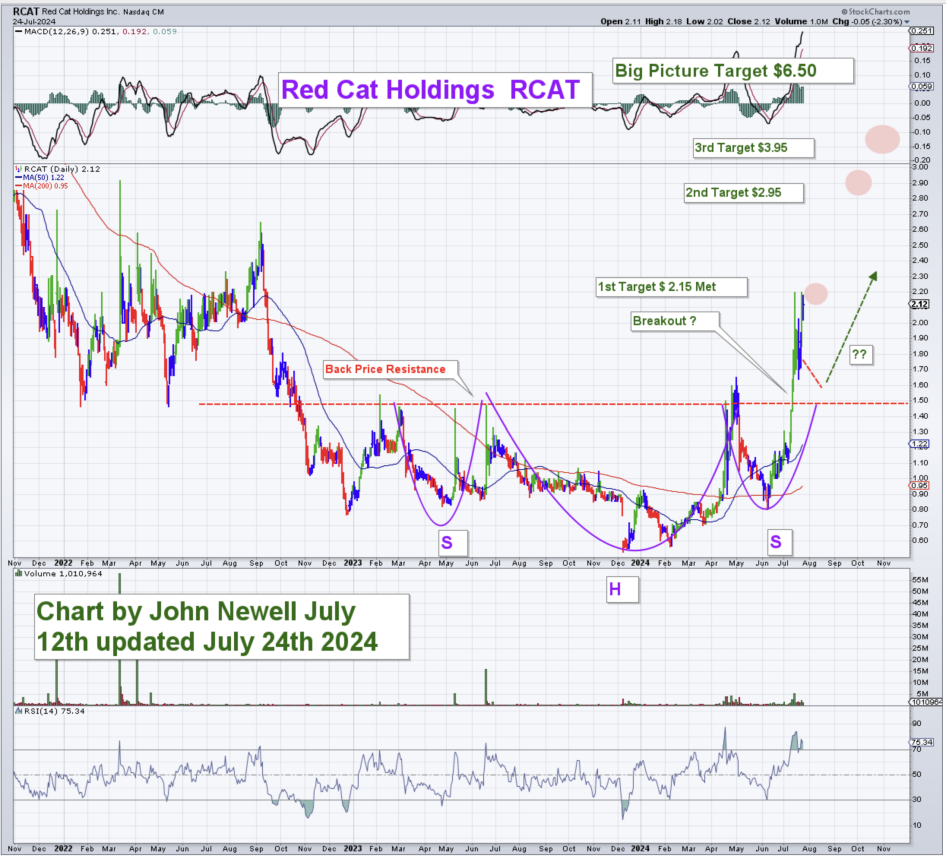Click the MA(50) 1.22 legend entry
Screen dimensions: 946x857
[40, 177]
